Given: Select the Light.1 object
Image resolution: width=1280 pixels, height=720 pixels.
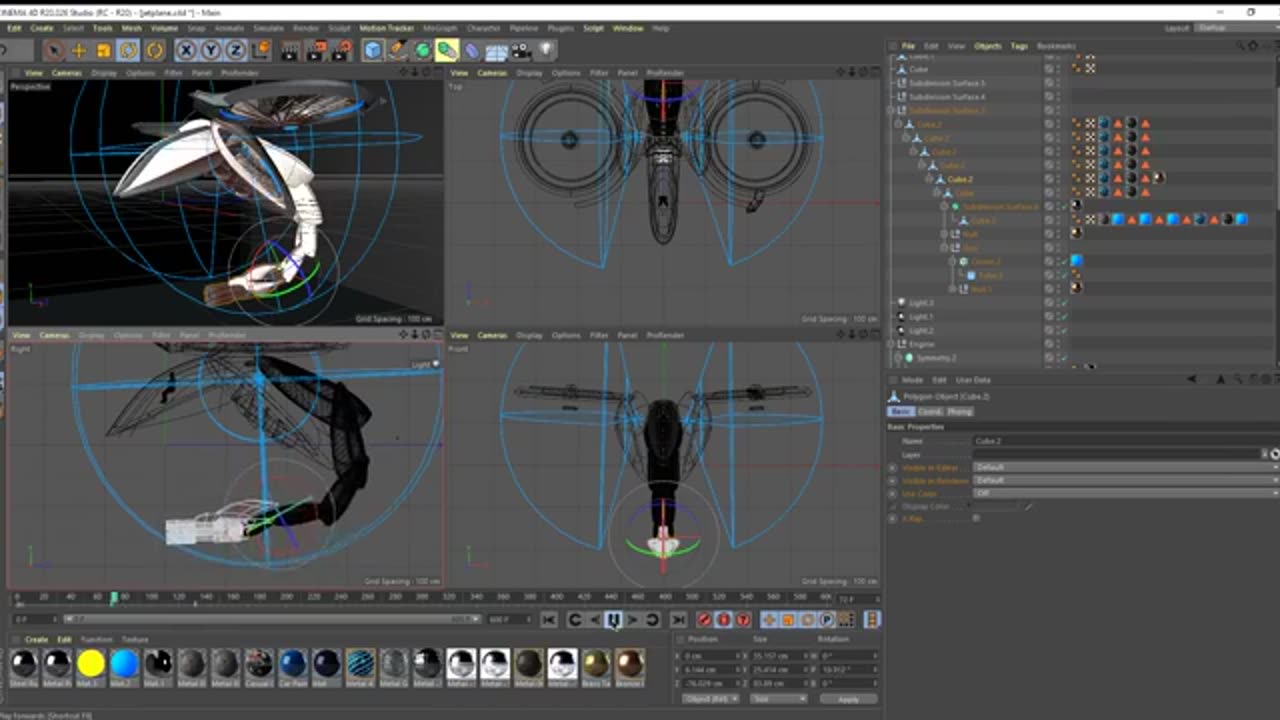Looking at the screenshot, I should coord(921,316).
